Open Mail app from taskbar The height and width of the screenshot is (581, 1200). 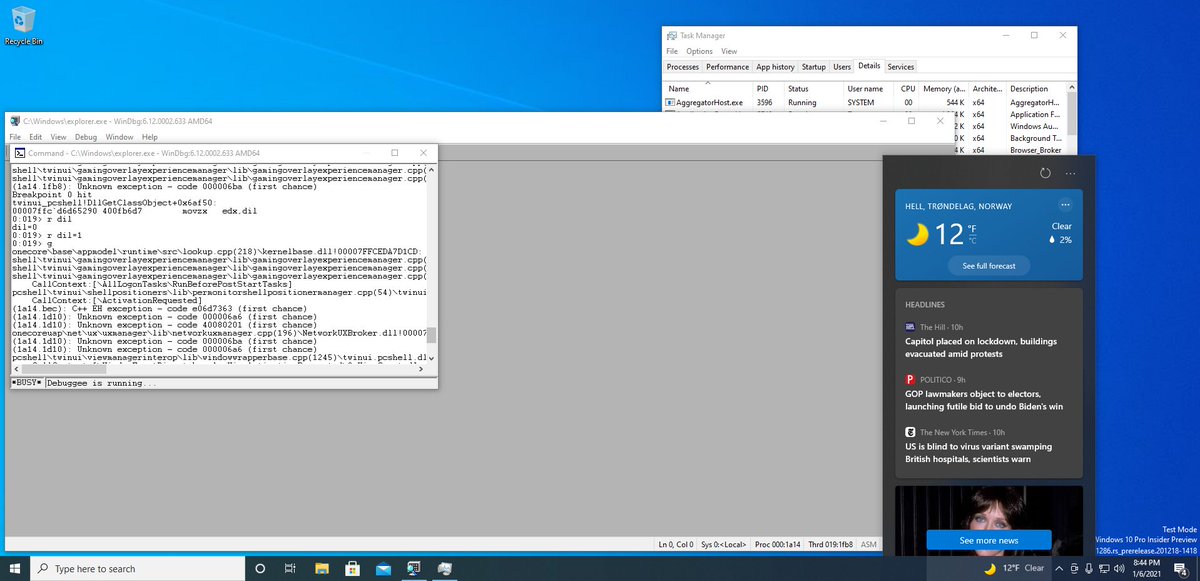coord(382,568)
